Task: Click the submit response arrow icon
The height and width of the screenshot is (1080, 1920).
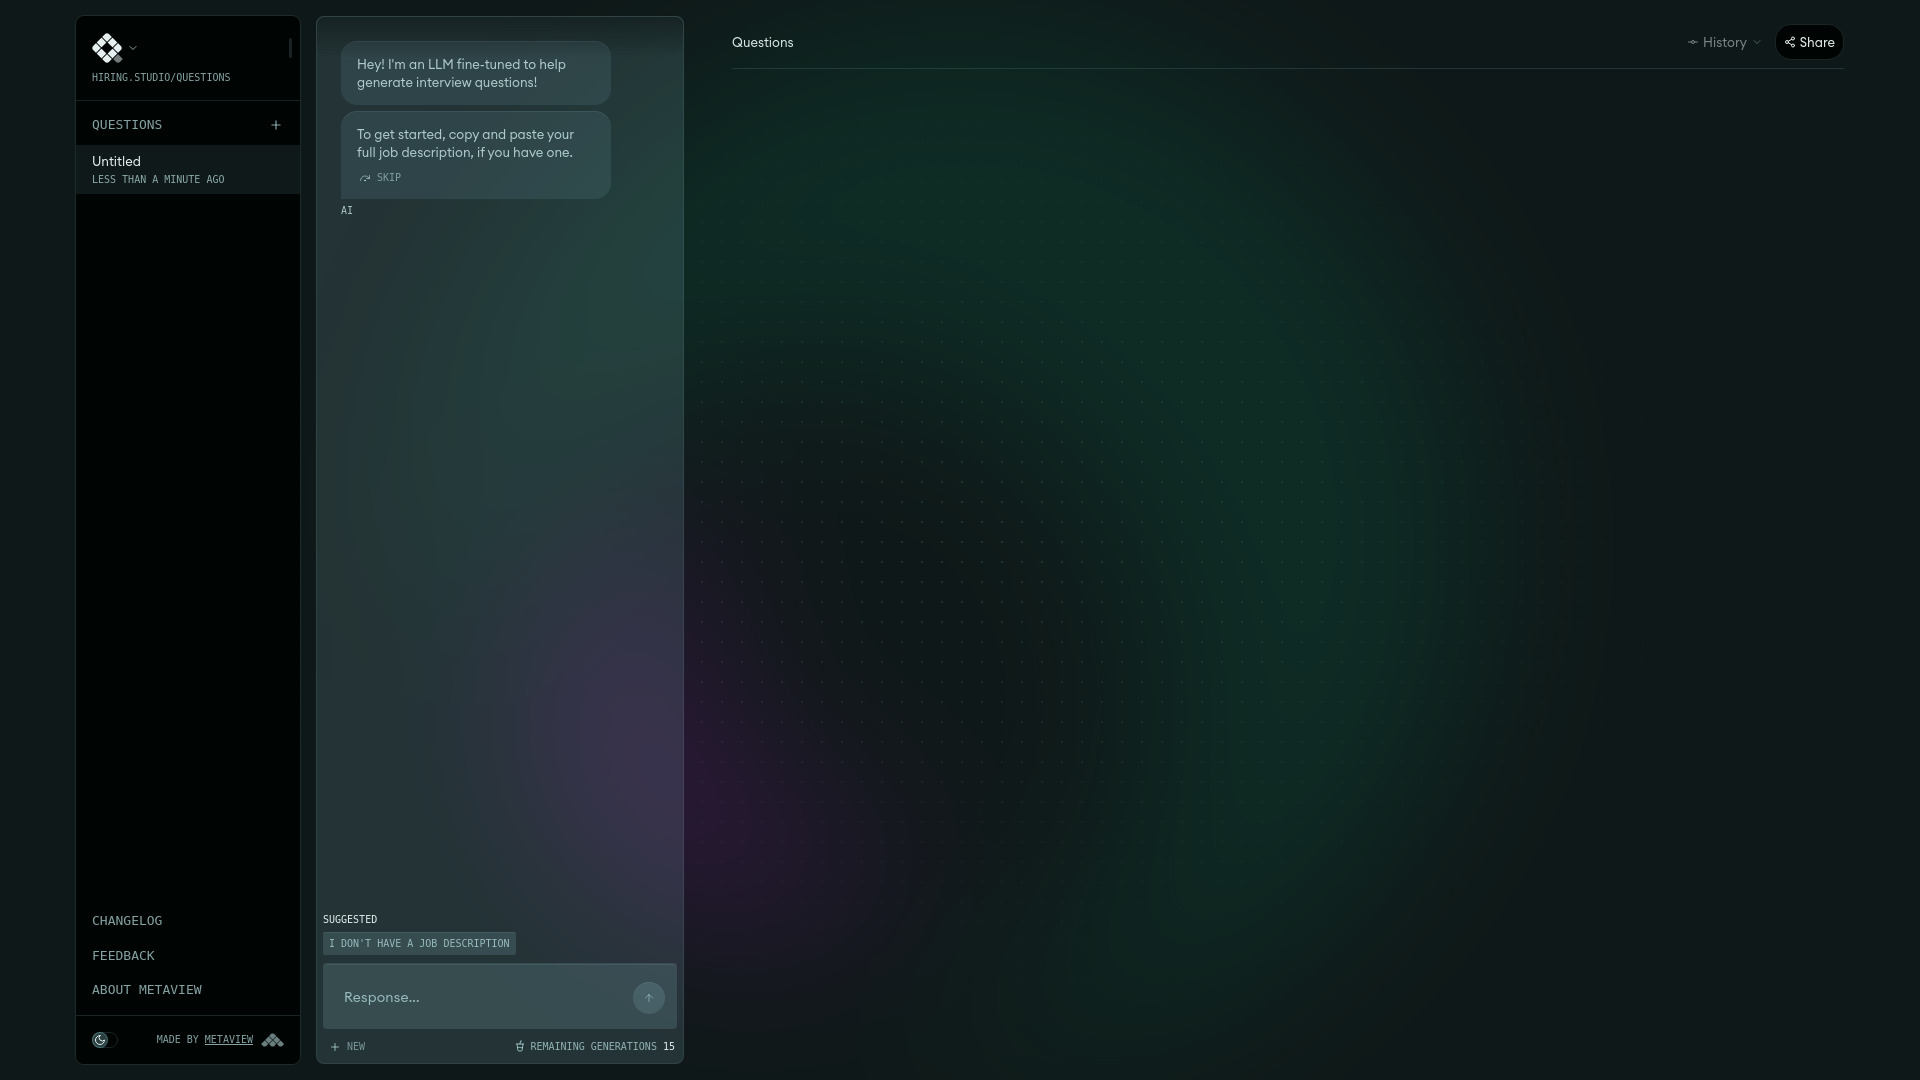Action: pyautogui.click(x=647, y=997)
